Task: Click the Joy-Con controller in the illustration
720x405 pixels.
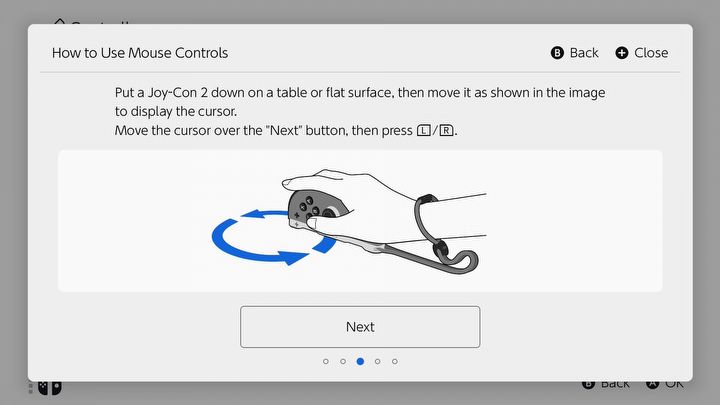Action: click(315, 211)
